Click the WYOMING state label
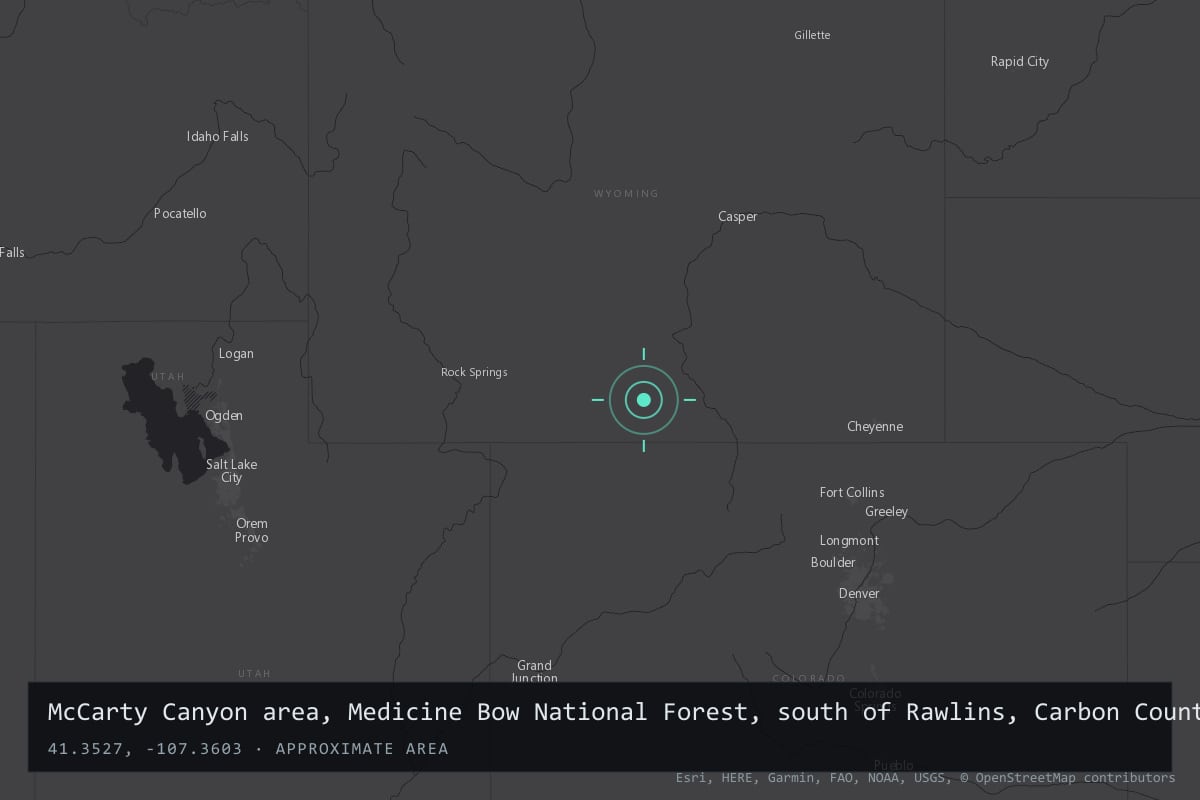This screenshot has height=800, width=1200. pyautogui.click(x=626, y=193)
